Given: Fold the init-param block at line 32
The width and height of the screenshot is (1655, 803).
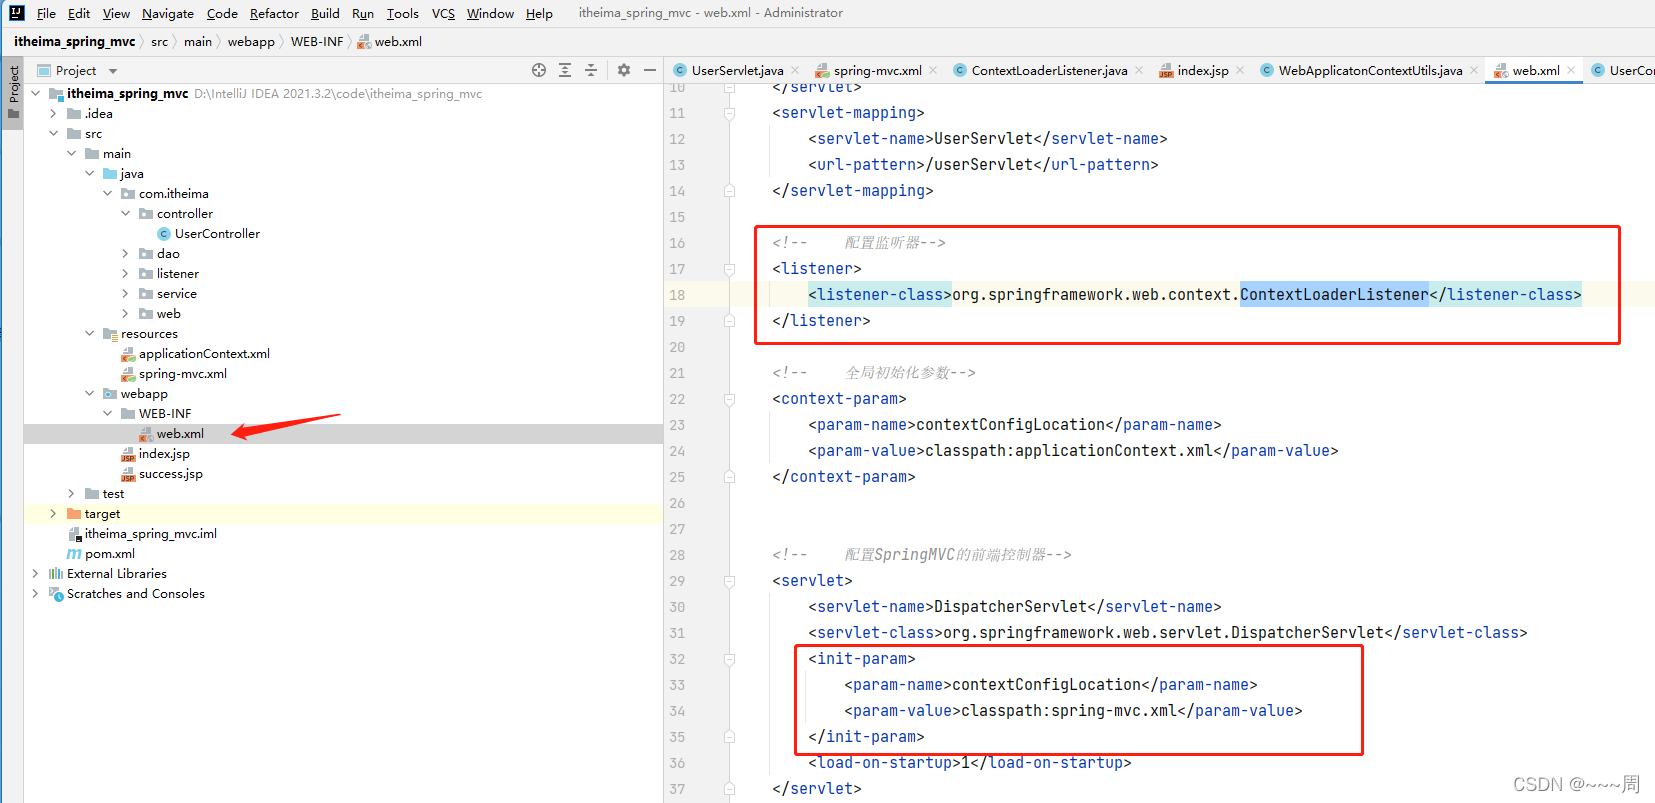Looking at the screenshot, I should [x=729, y=659].
